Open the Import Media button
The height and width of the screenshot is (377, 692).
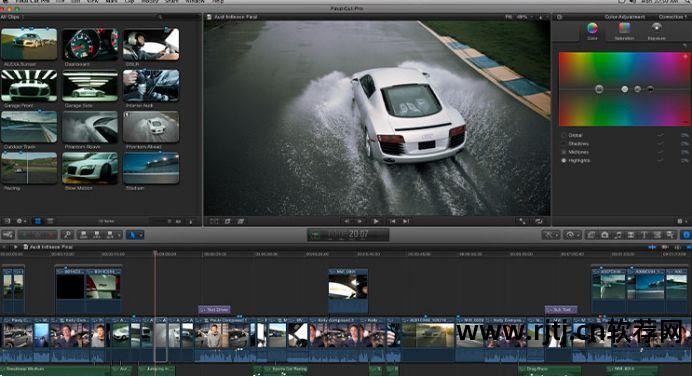pyautogui.click(x=8, y=235)
